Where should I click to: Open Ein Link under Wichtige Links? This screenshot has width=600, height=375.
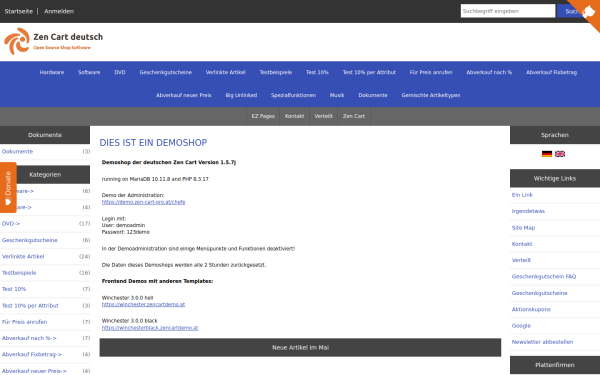pos(522,195)
